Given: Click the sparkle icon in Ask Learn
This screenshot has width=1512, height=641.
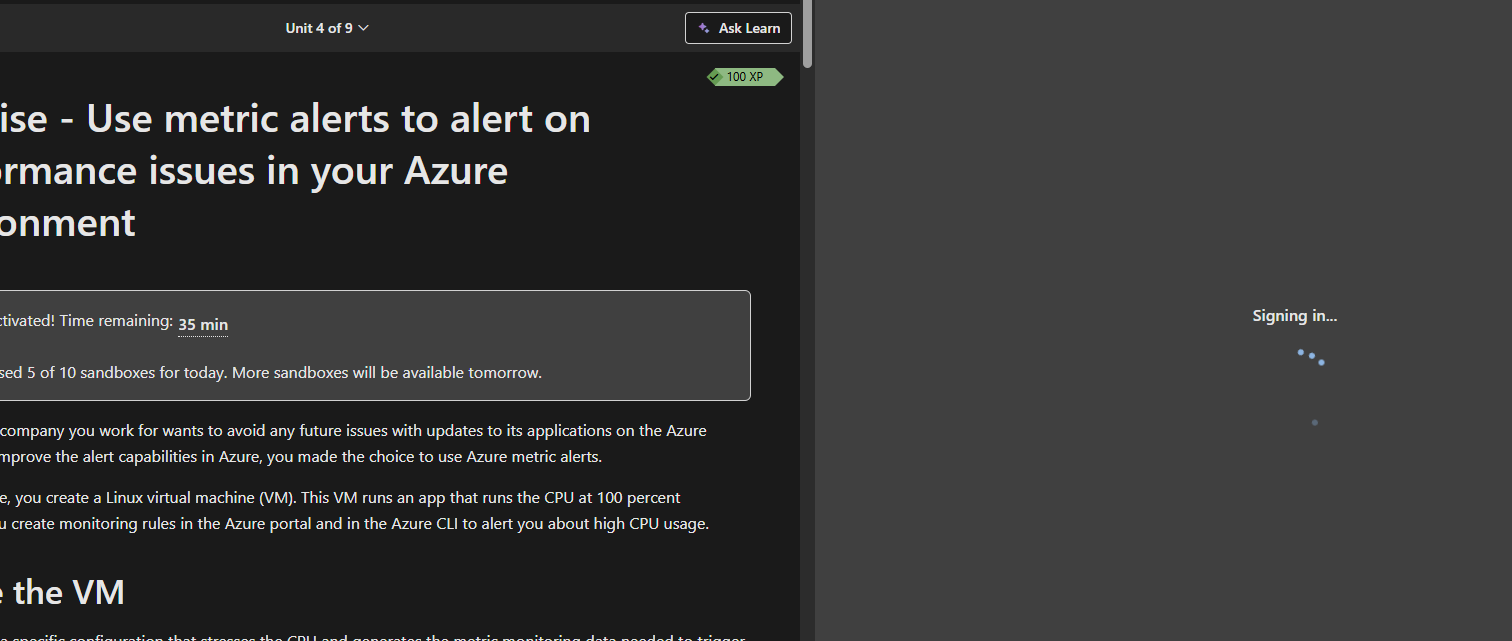Looking at the screenshot, I should pos(704,28).
